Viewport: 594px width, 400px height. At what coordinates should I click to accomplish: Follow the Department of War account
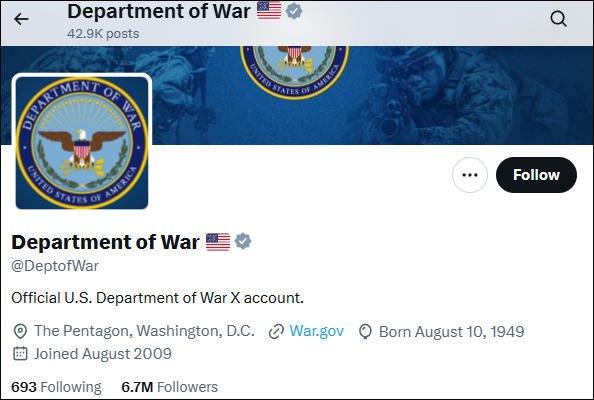(x=536, y=175)
